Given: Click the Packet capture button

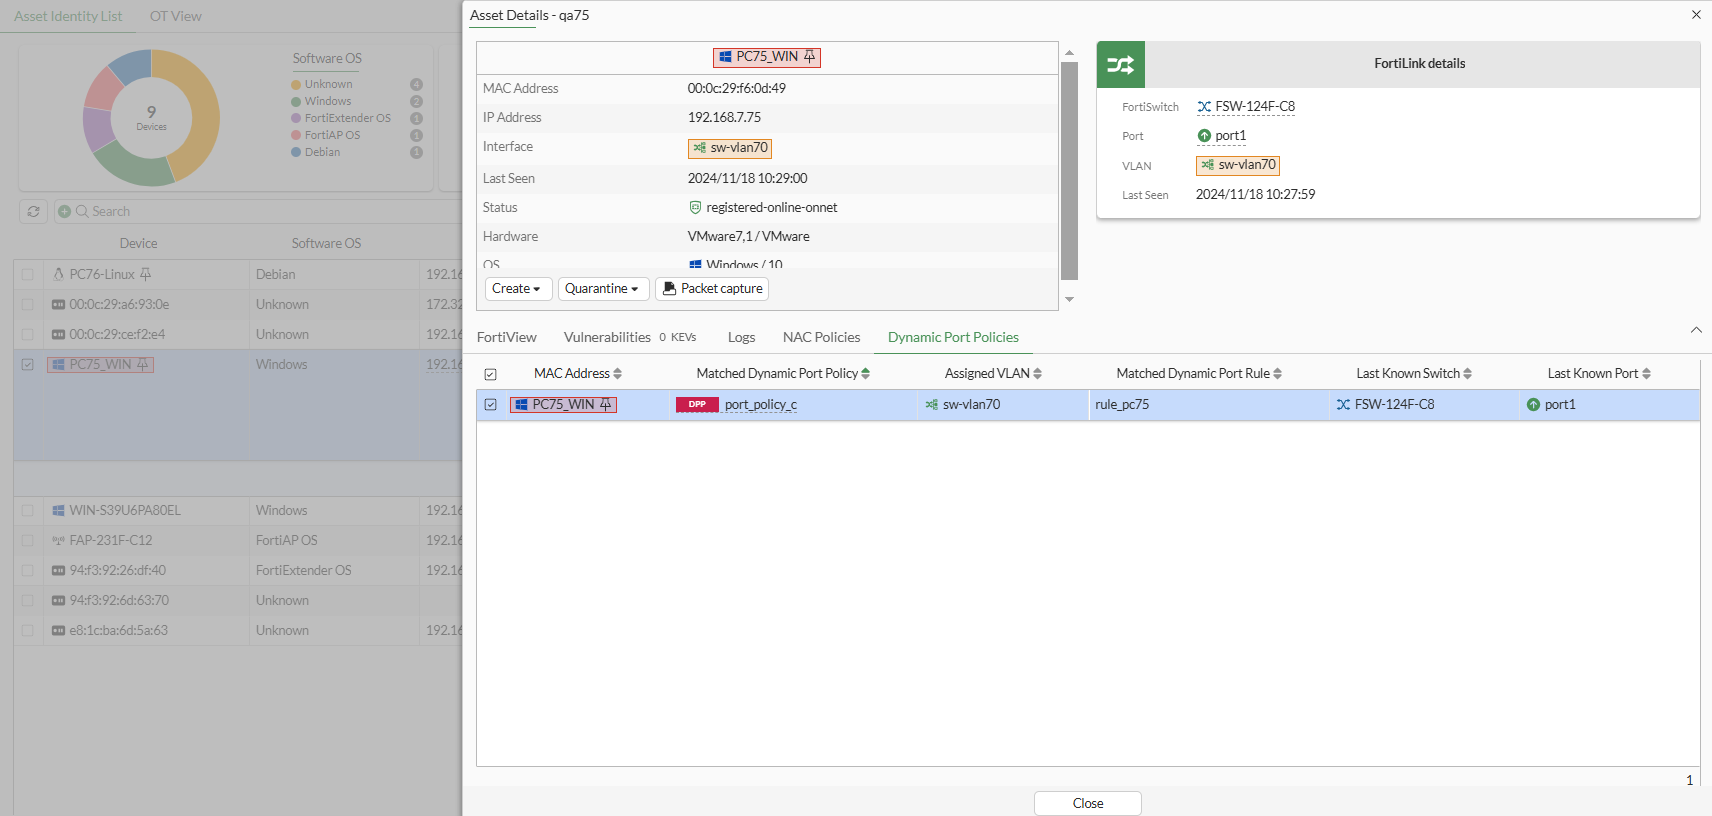Looking at the screenshot, I should [712, 289].
